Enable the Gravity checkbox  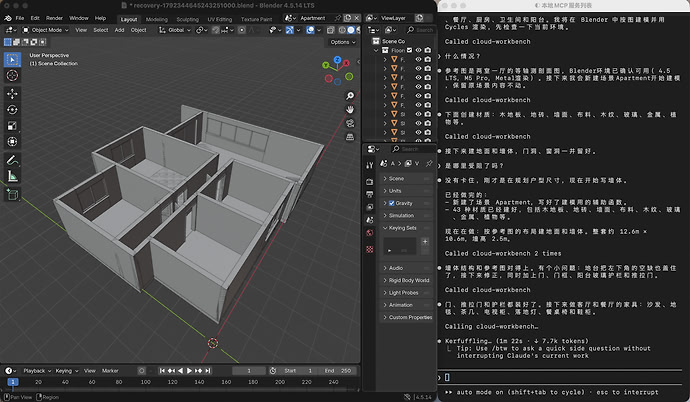tap(392, 203)
